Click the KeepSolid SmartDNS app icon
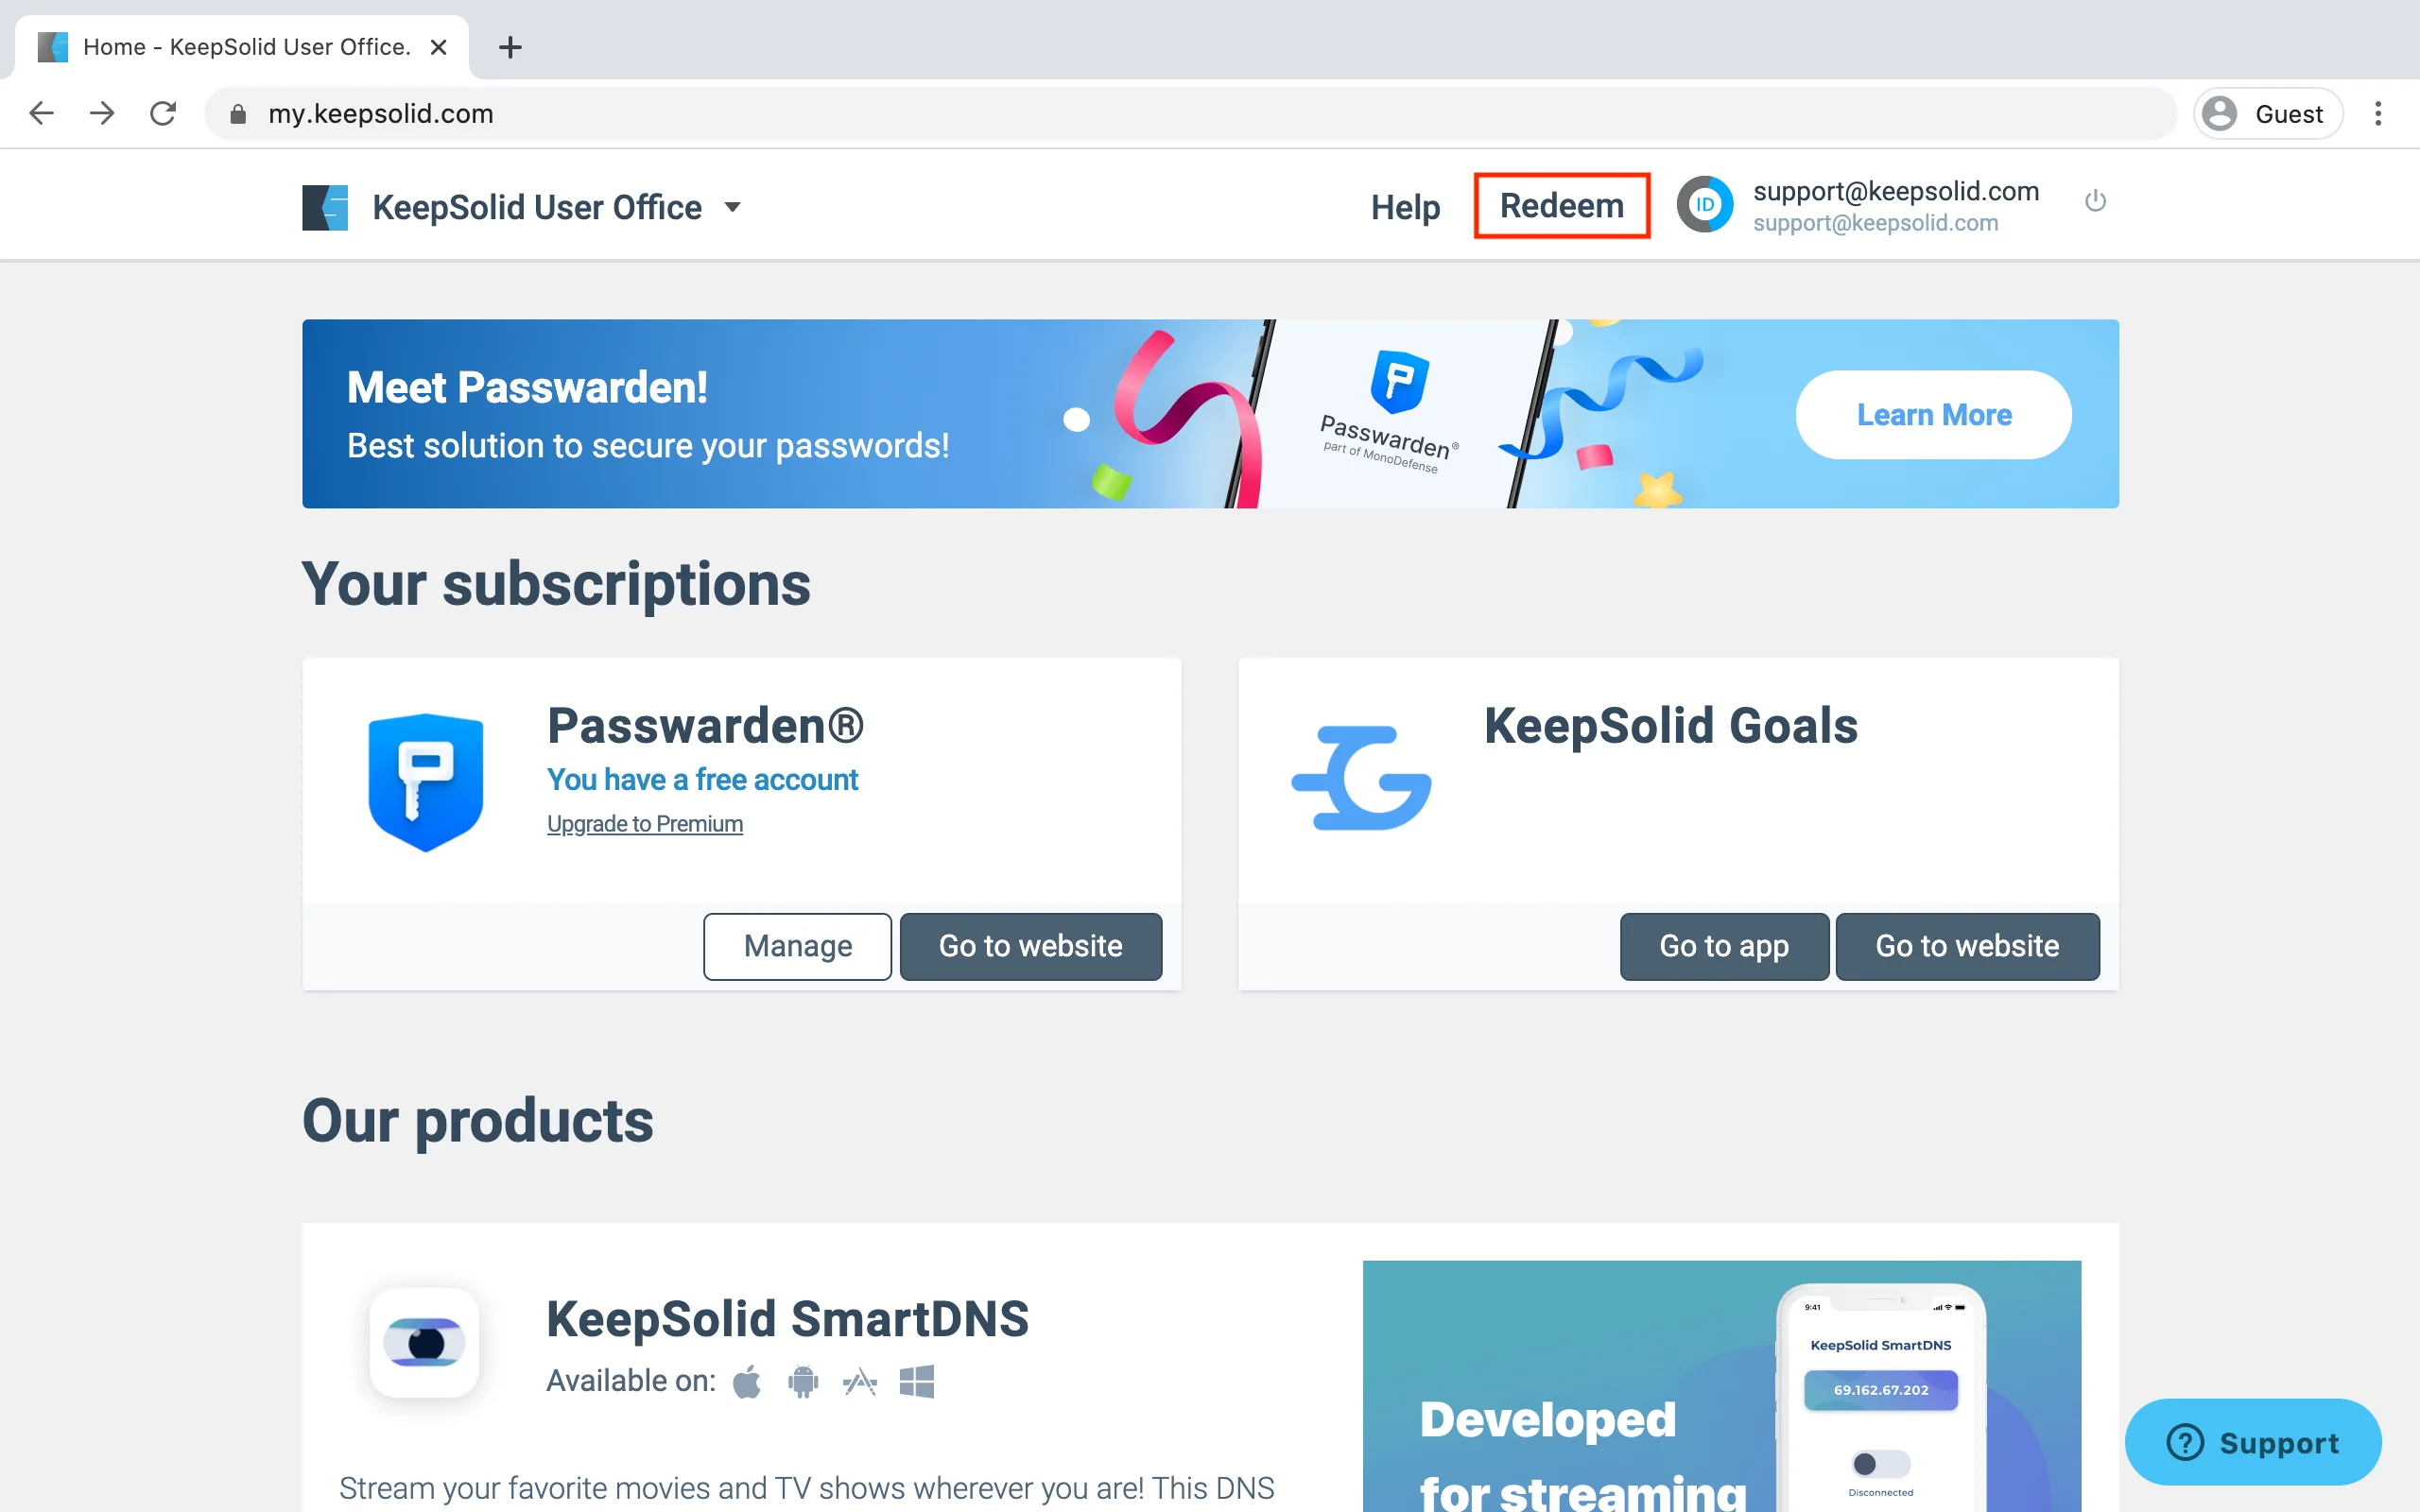Viewport: 2420px width, 1512px height. (x=424, y=1342)
